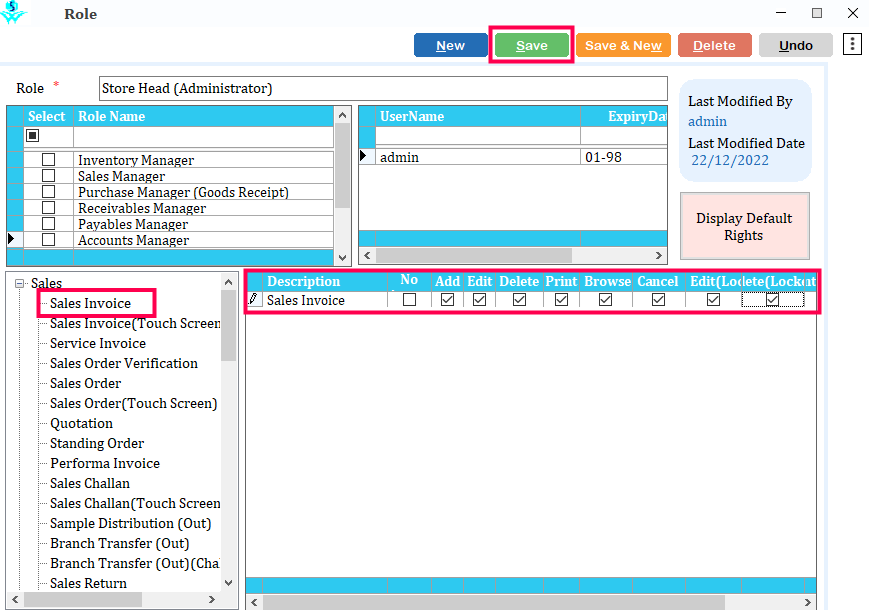Select Sales Order in the tree
Viewport: 869px width, 610px height.
pos(85,383)
